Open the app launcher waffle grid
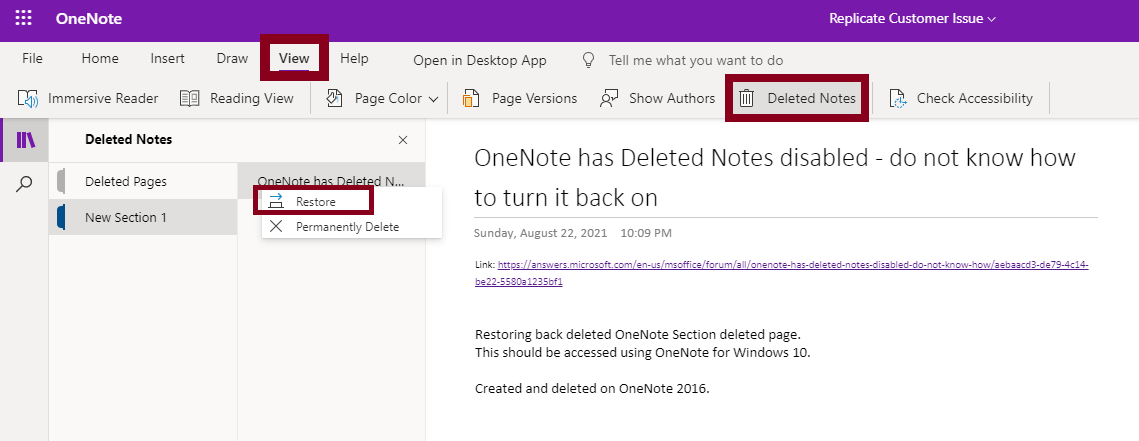Viewport: 1139px width, 441px height. (23, 19)
